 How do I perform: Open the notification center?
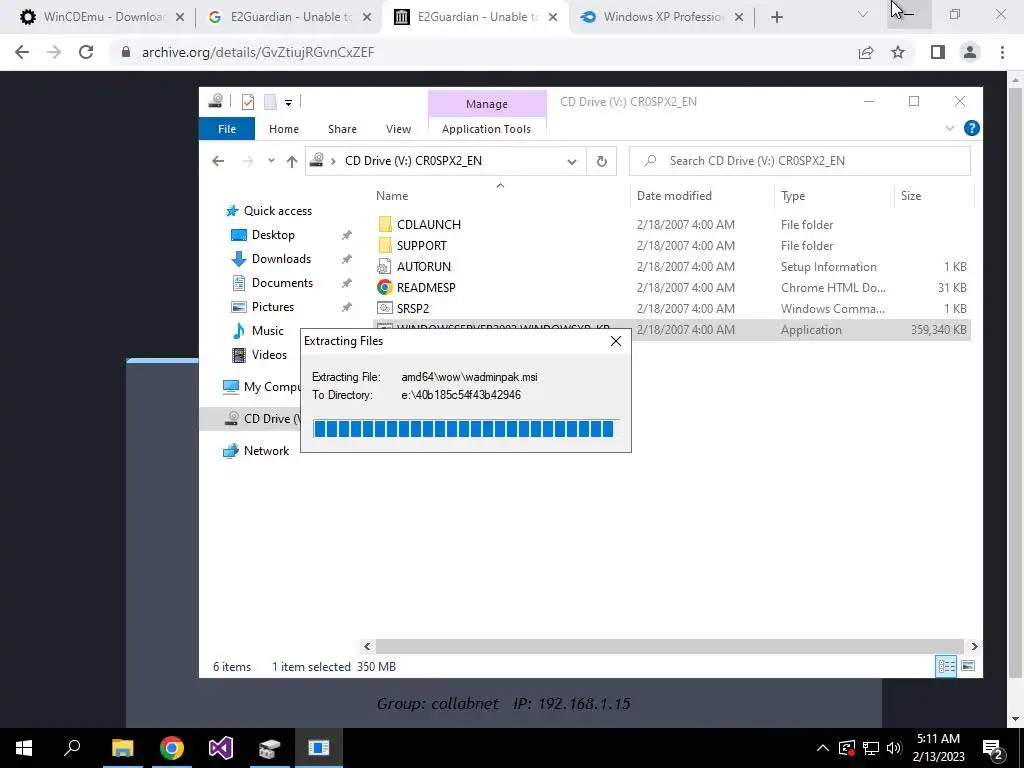[x=993, y=748]
